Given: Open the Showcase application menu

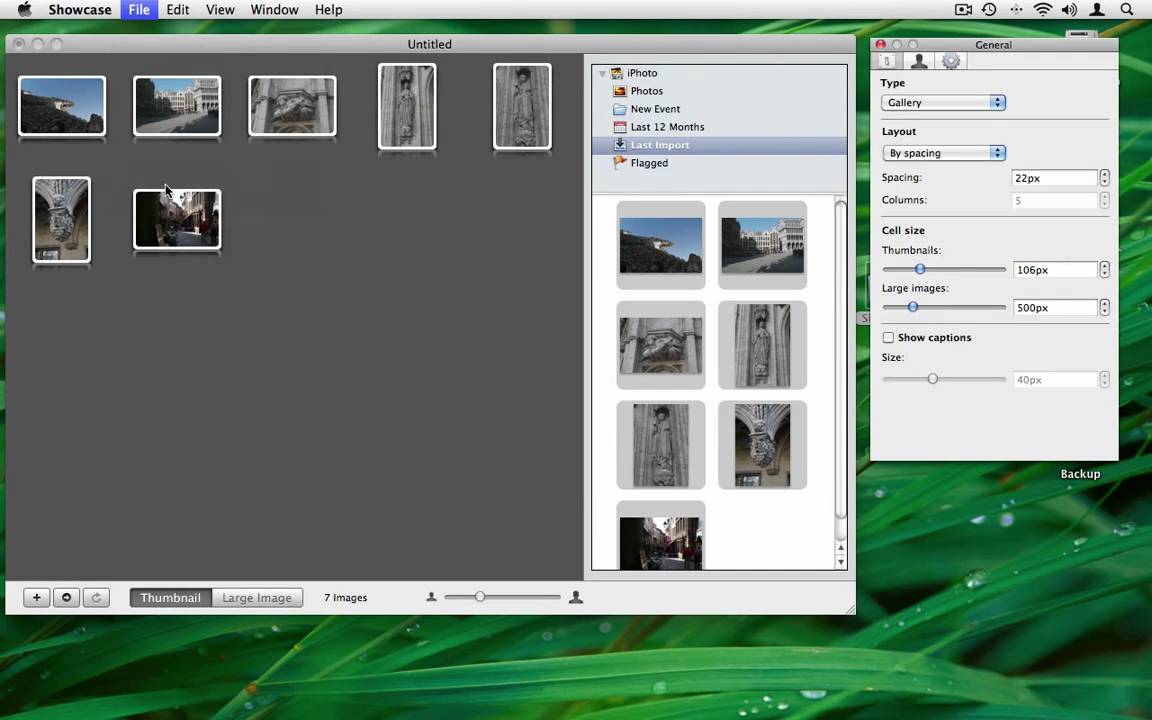Looking at the screenshot, I should [x=80, y=10].
